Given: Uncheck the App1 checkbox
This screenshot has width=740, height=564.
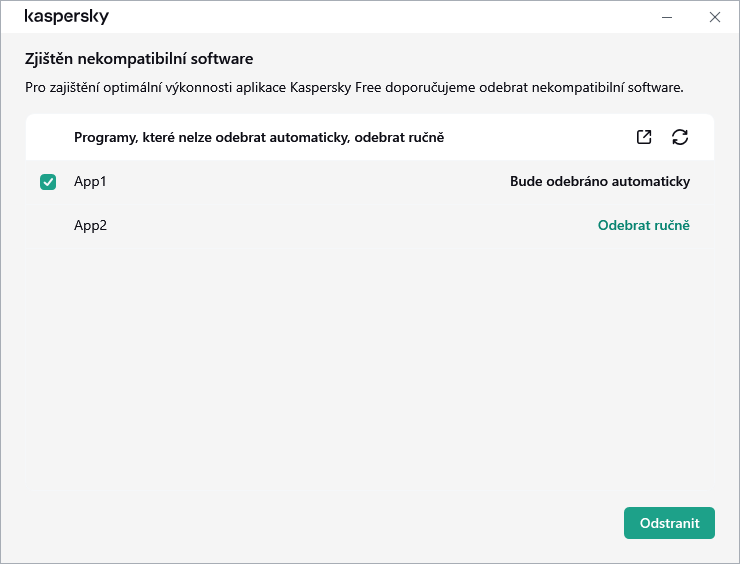Looking at the screenshot, I should (48, 182).
